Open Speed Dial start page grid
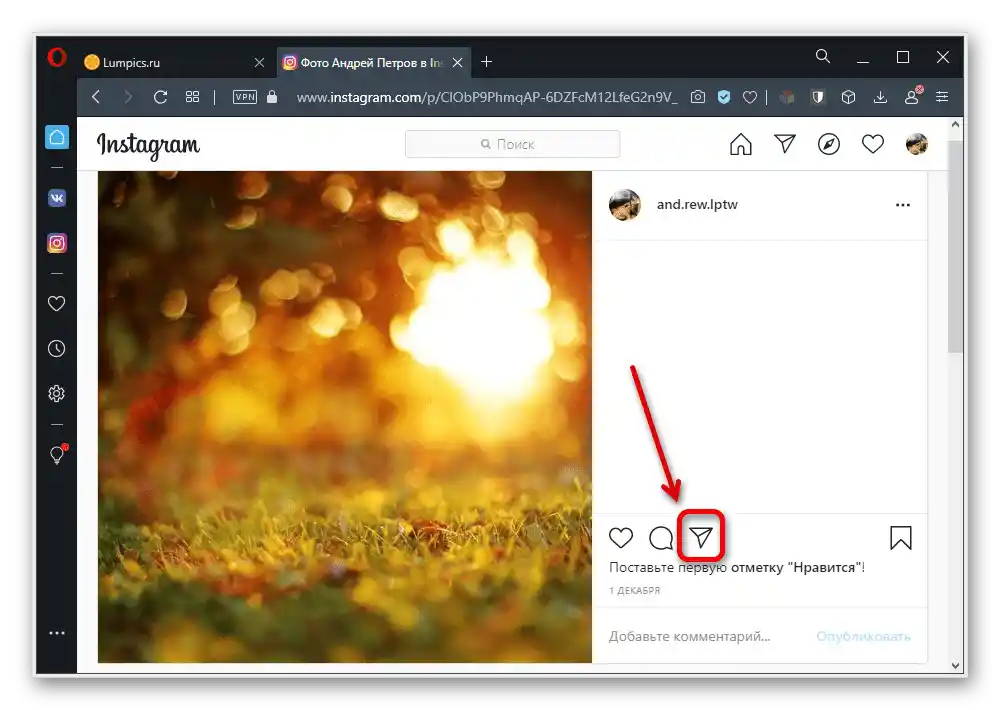 [192, 97]
